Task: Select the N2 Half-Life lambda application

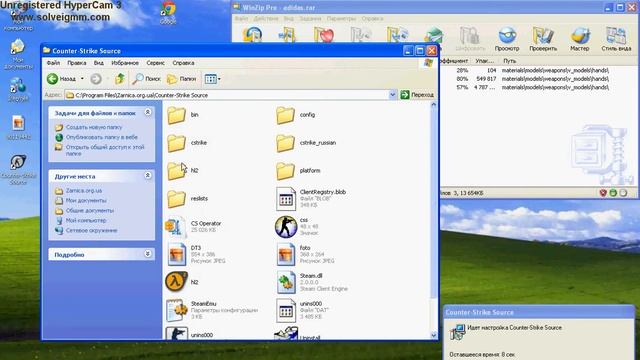Action: click(176, 282)
